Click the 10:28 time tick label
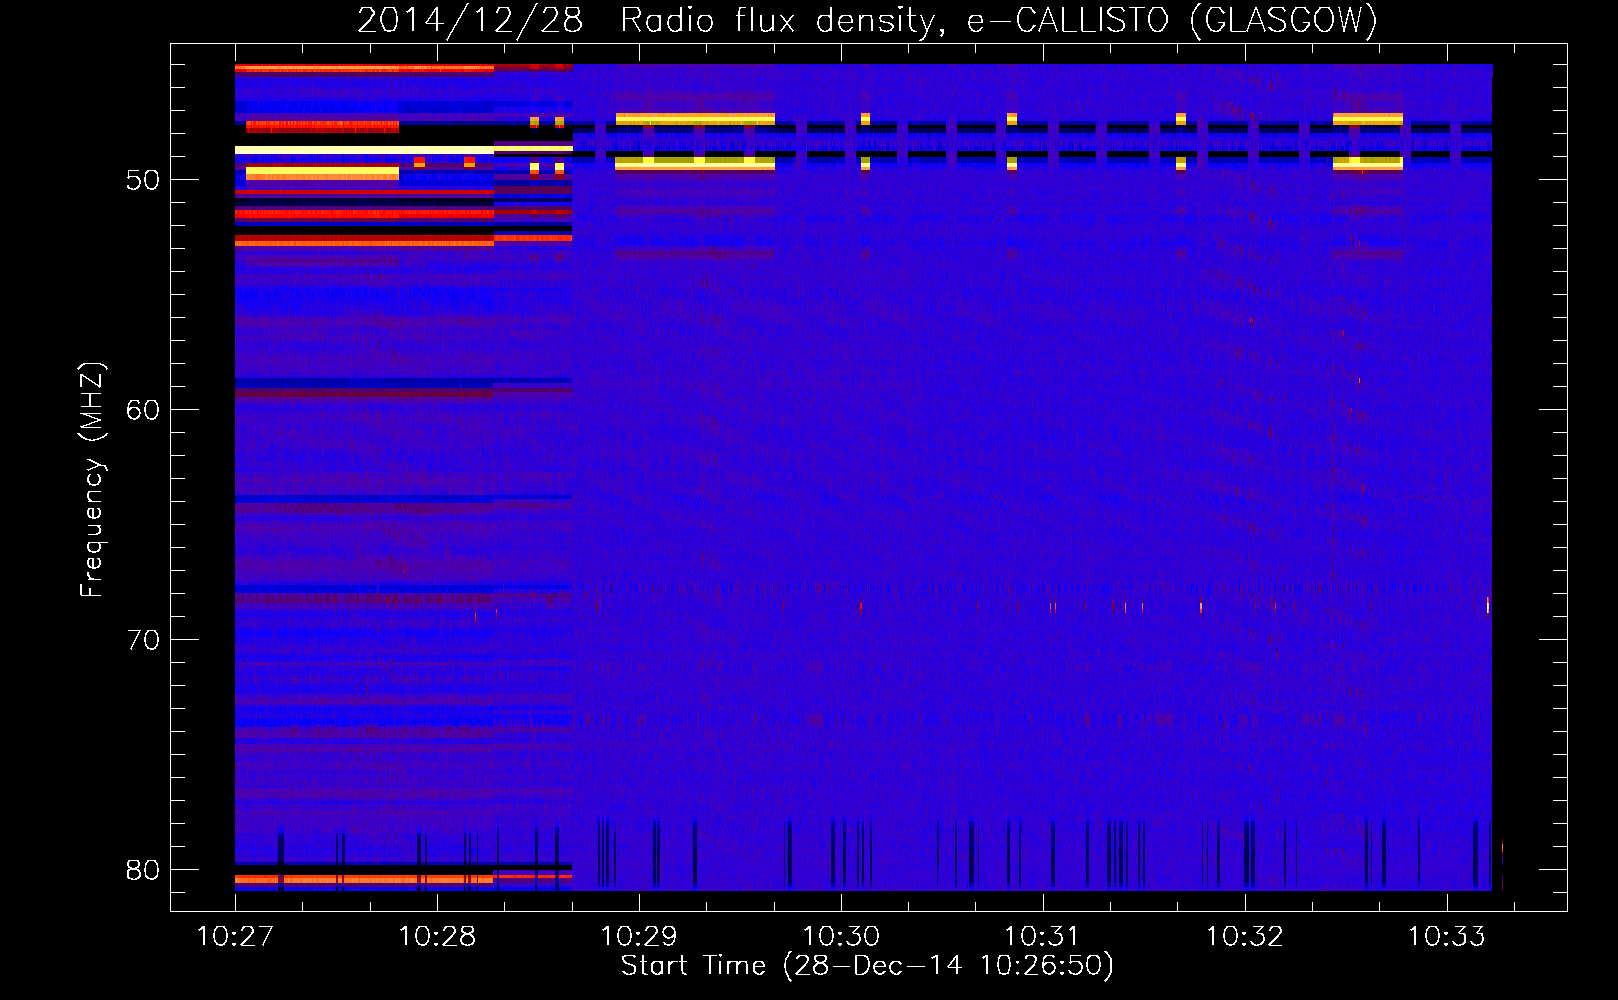 tap(437, 937)
